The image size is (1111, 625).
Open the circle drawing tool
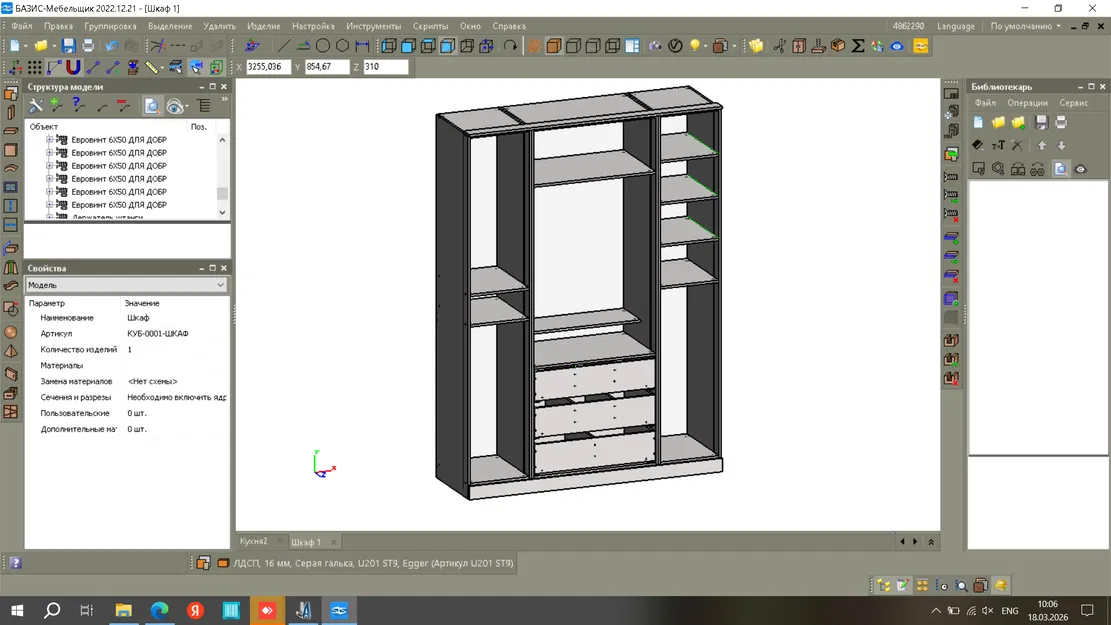pos(322,45)
